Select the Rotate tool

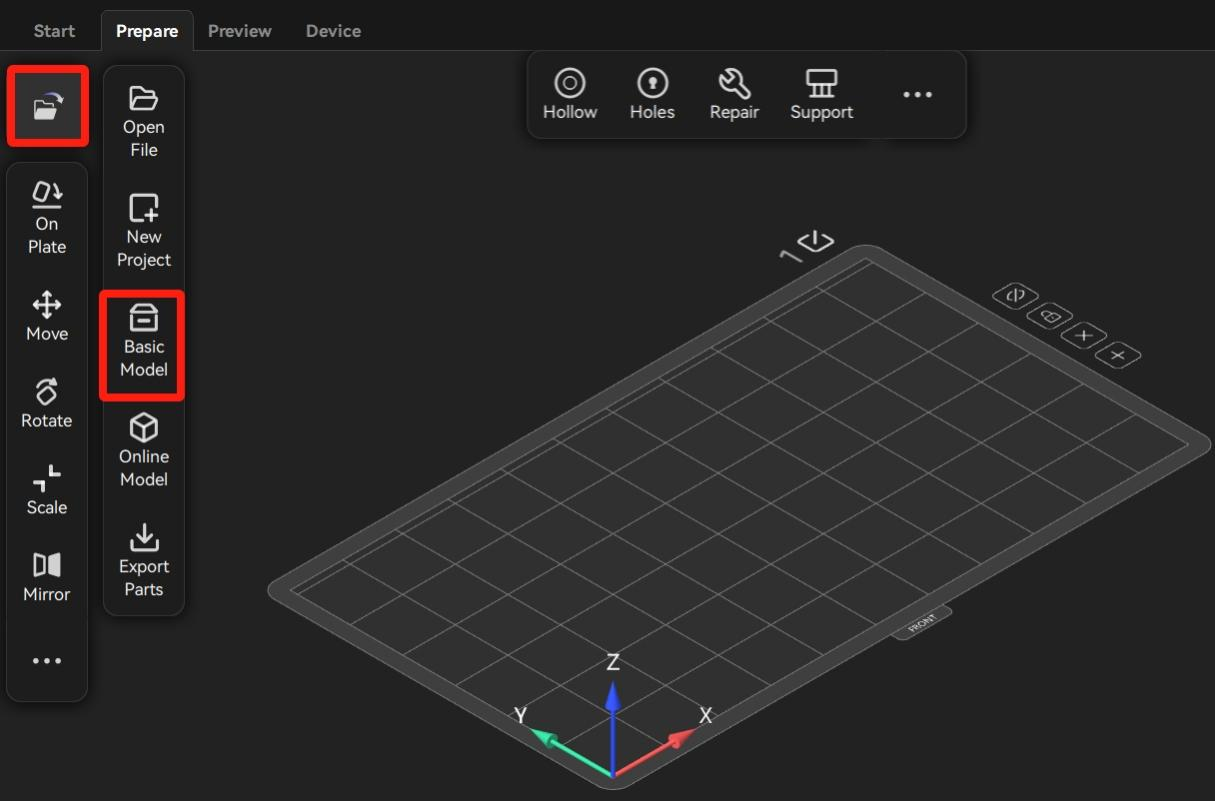click(x=47, y=403)
